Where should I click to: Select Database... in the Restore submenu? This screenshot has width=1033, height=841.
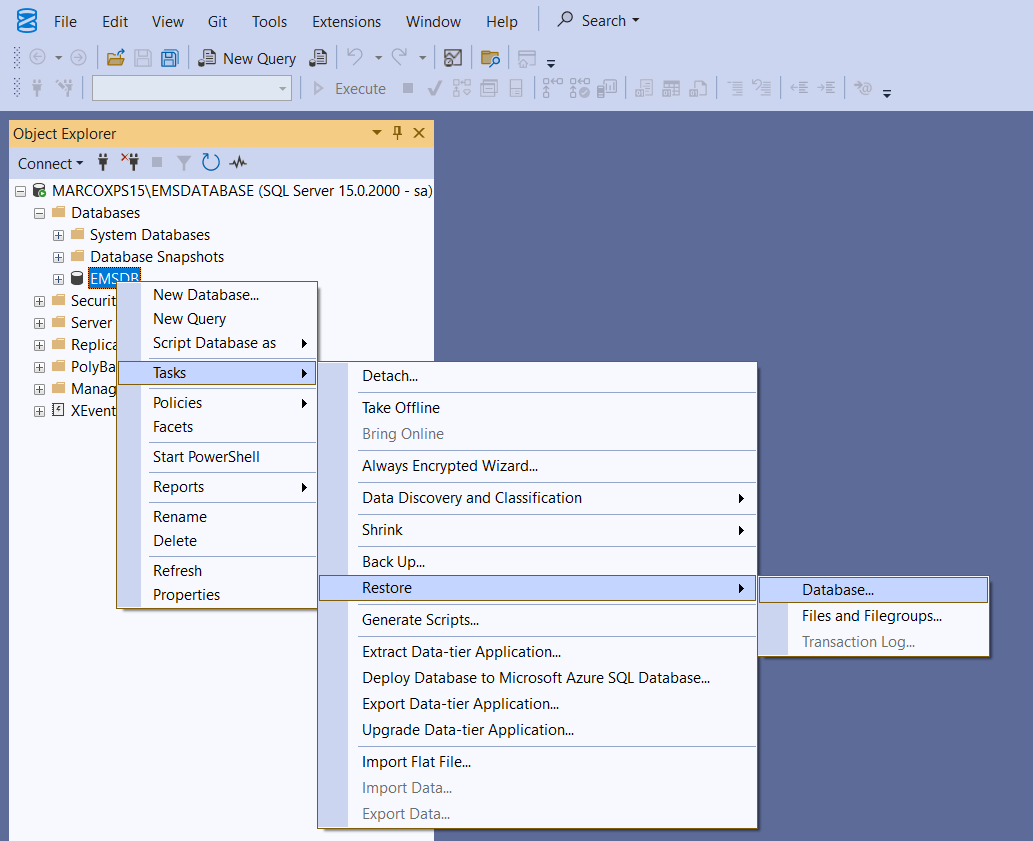click(838, 590)
